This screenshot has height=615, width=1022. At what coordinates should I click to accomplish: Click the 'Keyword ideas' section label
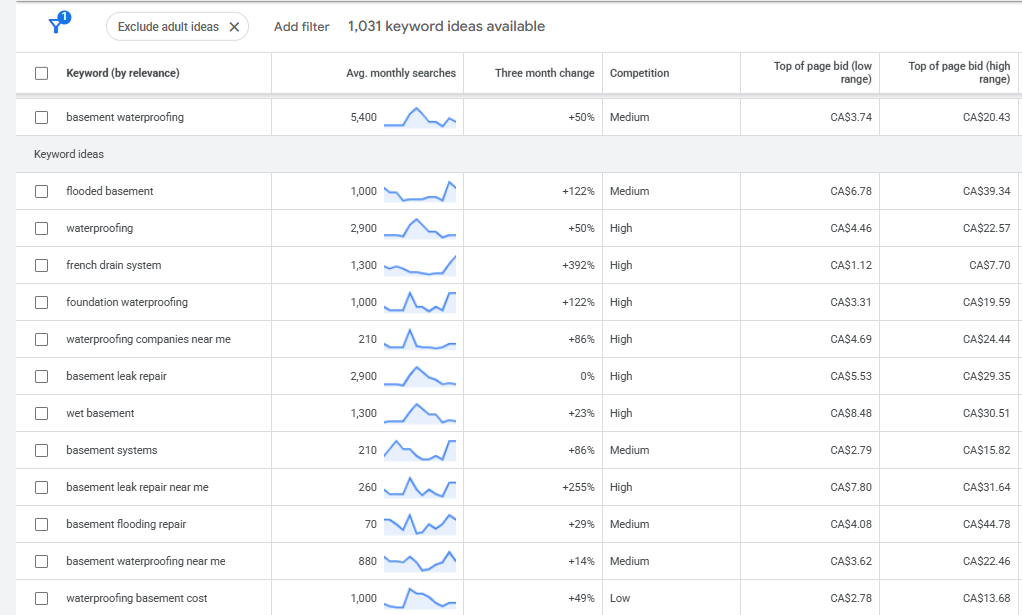click(68, 154)
